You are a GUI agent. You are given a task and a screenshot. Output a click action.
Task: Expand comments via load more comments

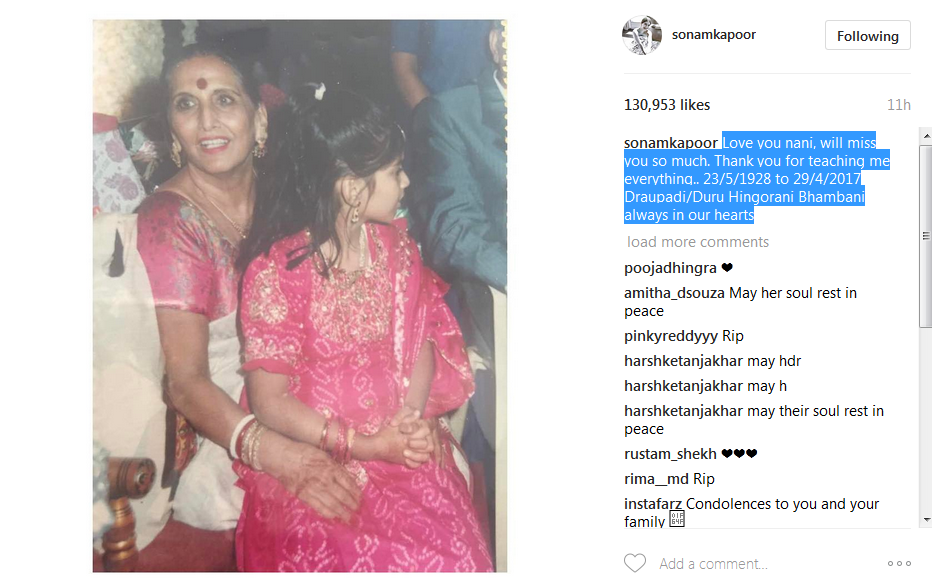click(x=698, y=242)
